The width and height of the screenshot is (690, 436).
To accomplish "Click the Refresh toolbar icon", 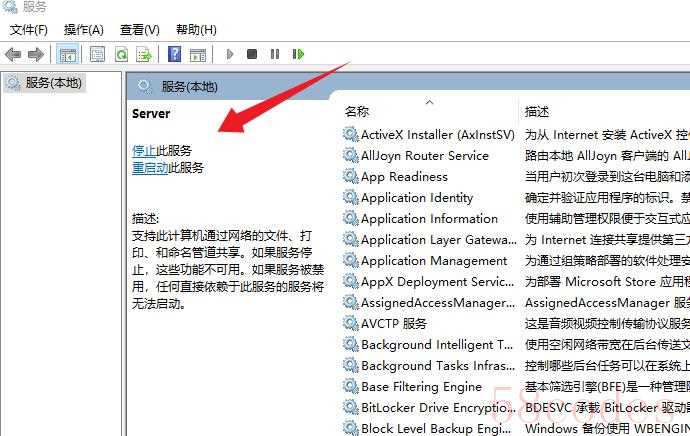I will 121,54.
